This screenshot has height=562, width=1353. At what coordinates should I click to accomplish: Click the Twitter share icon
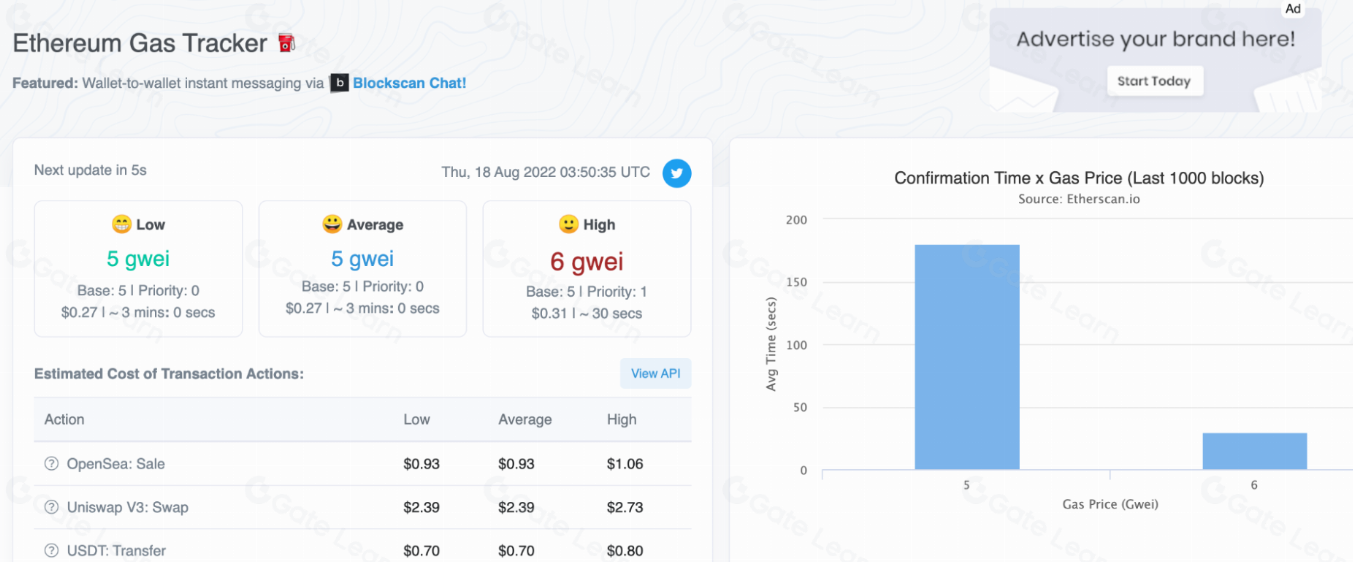[x=677, y=172]
